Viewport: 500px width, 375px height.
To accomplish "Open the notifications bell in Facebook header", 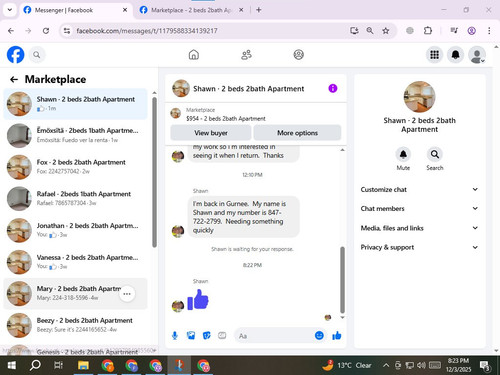I will pos(455,55).
